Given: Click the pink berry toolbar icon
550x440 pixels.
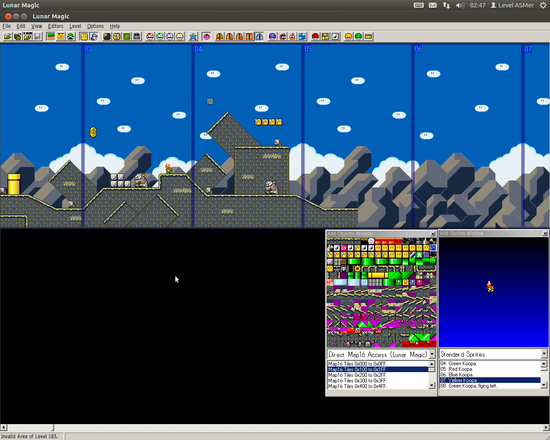Looking at the screenshot, I should (x=206, y=36).
